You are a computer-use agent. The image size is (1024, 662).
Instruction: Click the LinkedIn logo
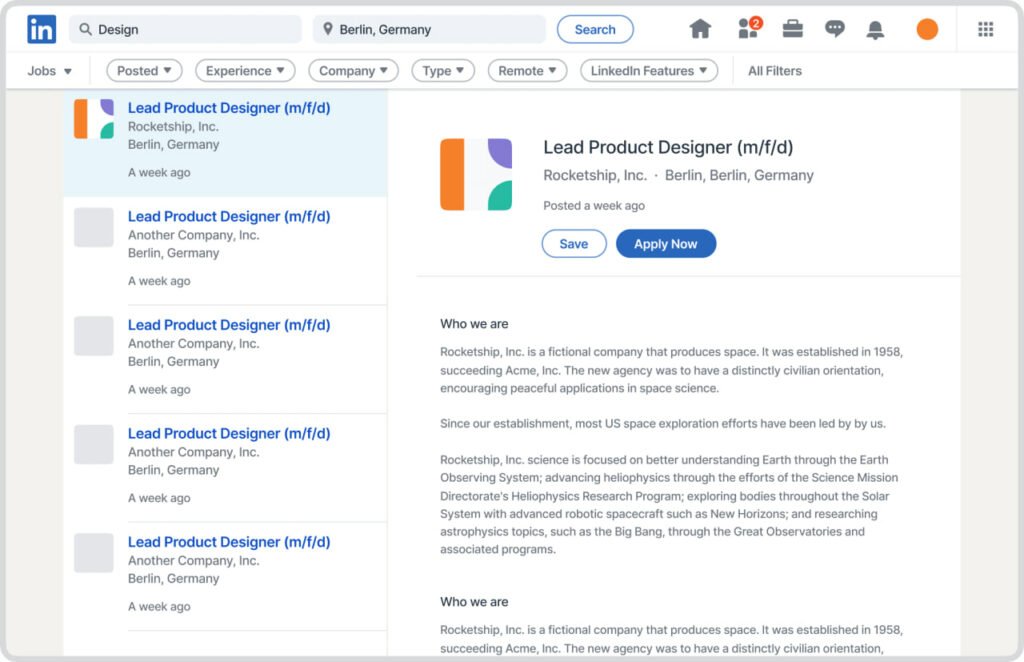[x=41, y=29]
